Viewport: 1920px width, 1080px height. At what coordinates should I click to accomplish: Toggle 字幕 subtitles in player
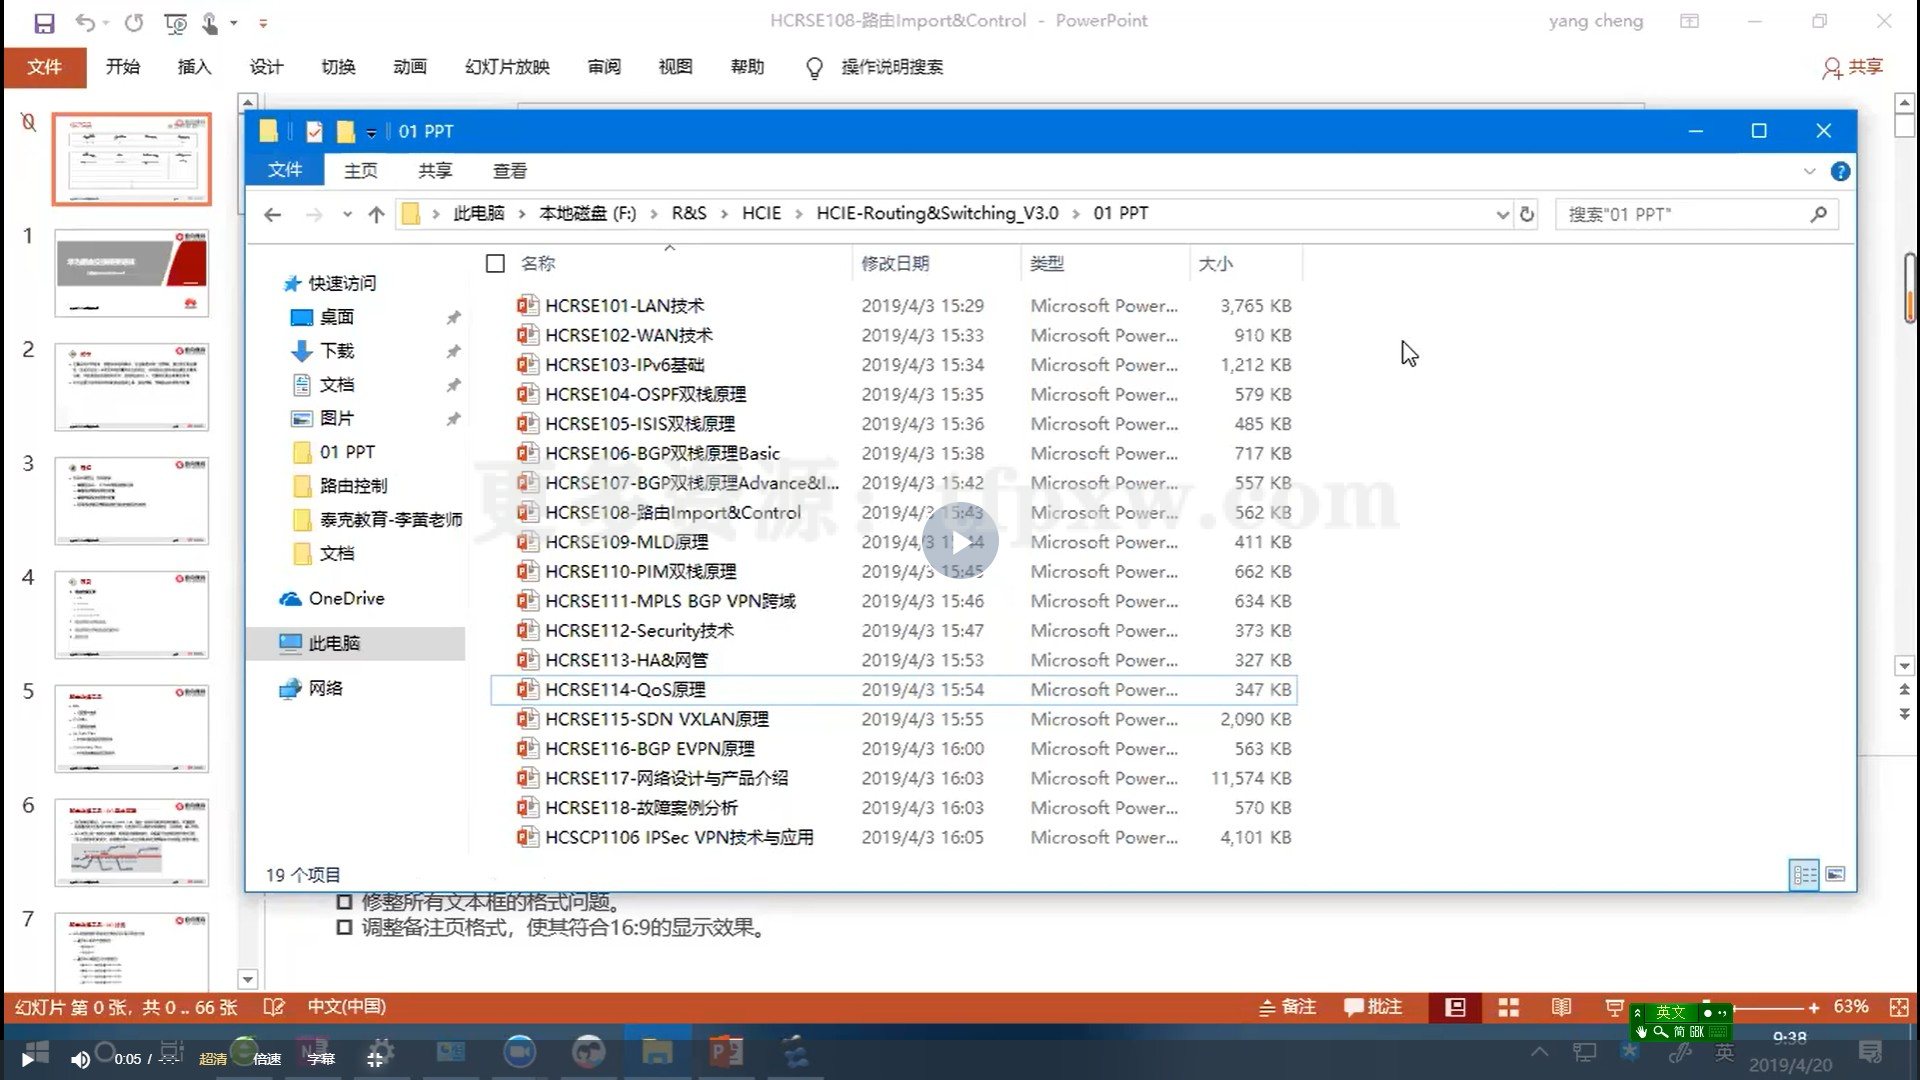click(321, 1059)
